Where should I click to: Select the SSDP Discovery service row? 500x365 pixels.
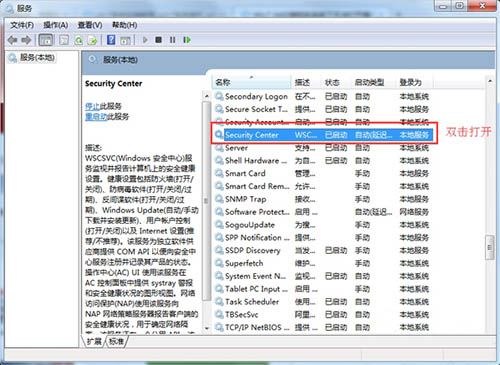323,250
